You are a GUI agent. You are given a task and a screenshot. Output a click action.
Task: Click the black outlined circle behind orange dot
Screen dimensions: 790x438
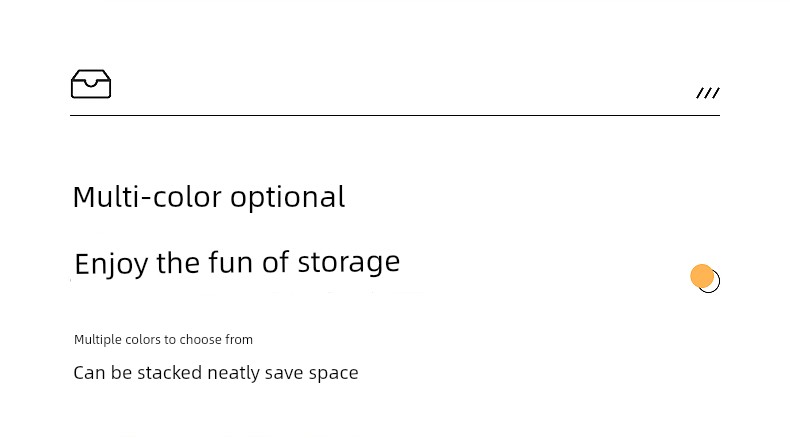tap(709, 281)
